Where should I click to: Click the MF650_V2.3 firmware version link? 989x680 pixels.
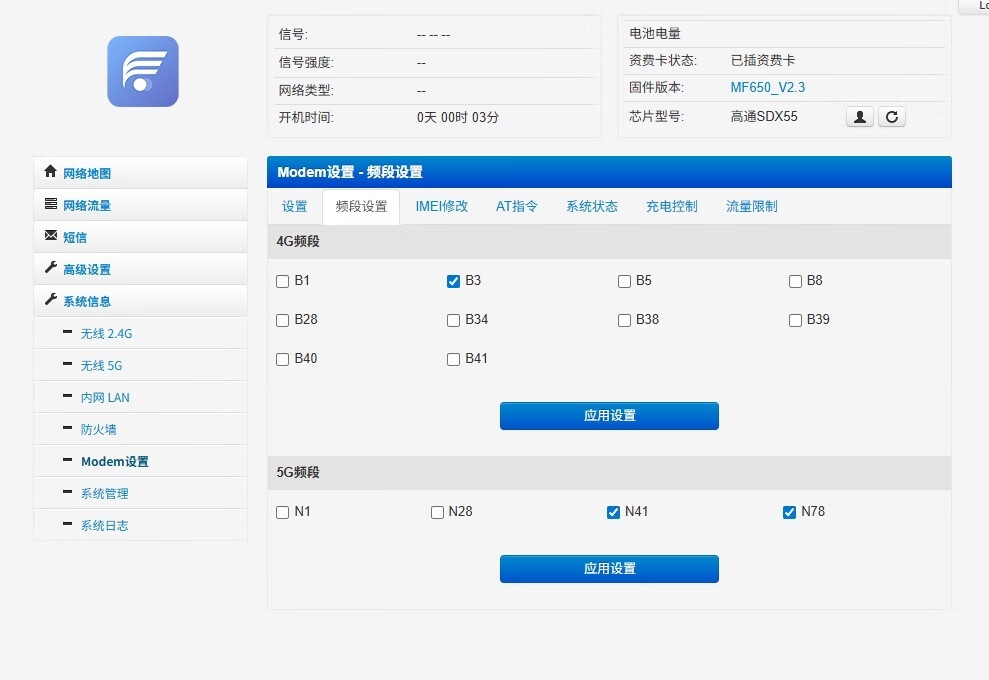click(767, 88)
